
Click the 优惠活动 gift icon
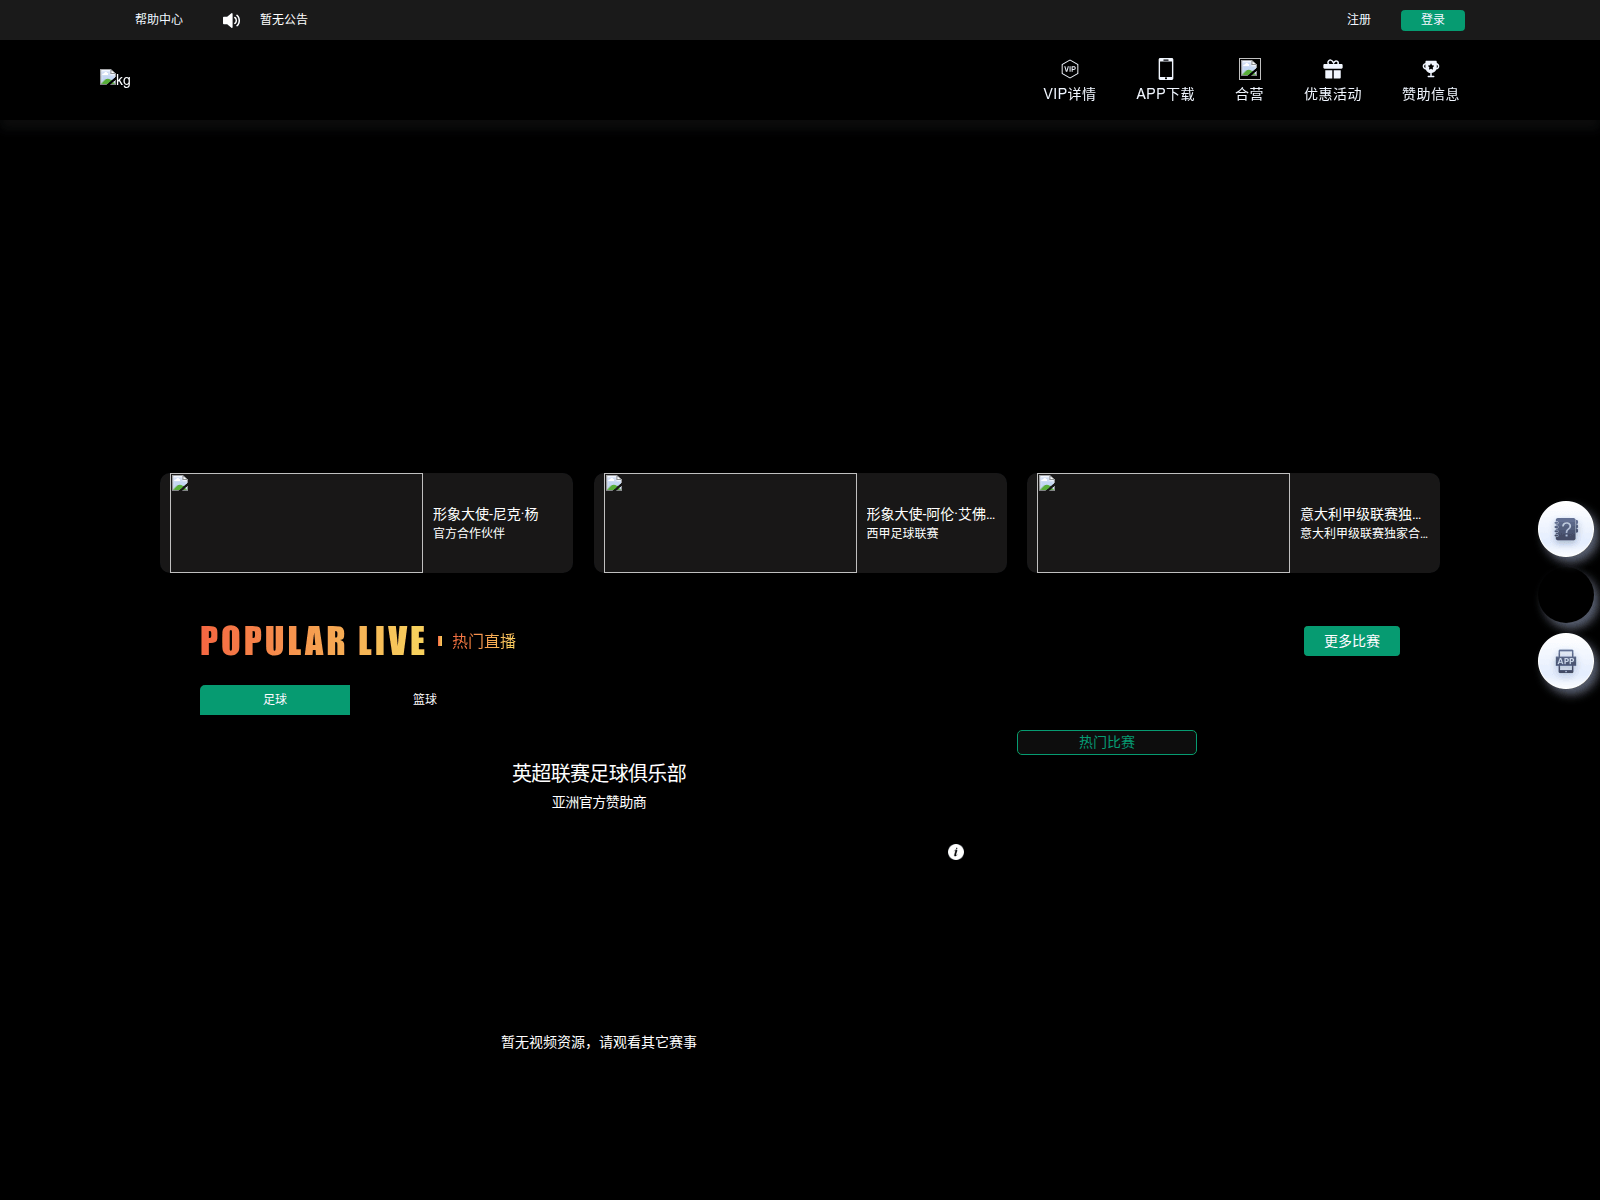pos(1334,69)
